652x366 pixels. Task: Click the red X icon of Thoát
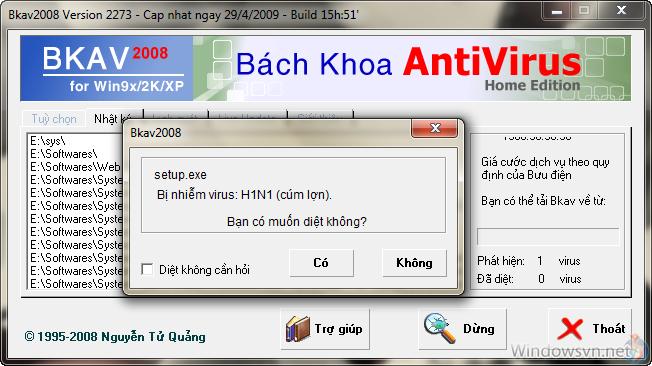(x=570, y=329)
